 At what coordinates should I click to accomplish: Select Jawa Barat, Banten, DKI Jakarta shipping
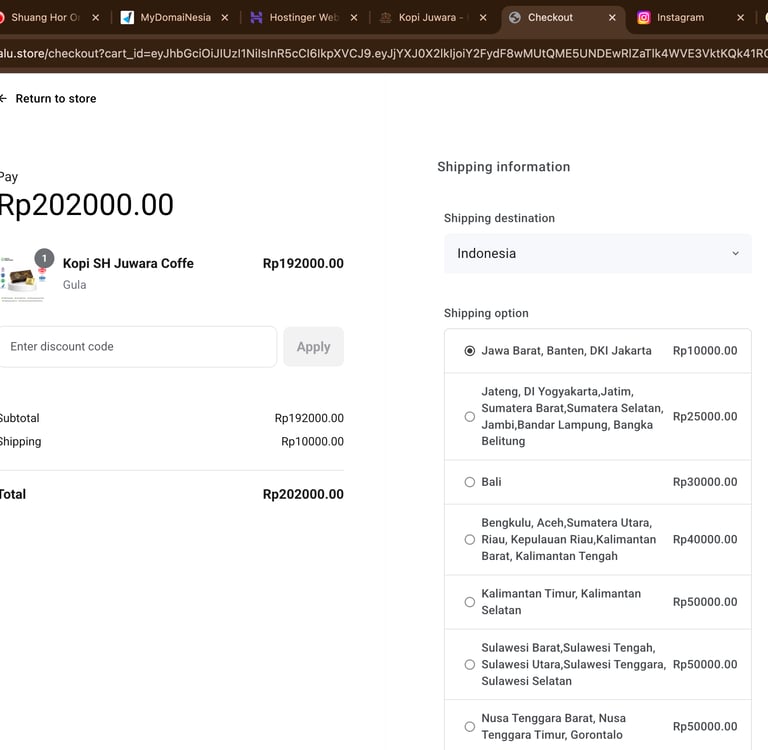click(470, 351)
